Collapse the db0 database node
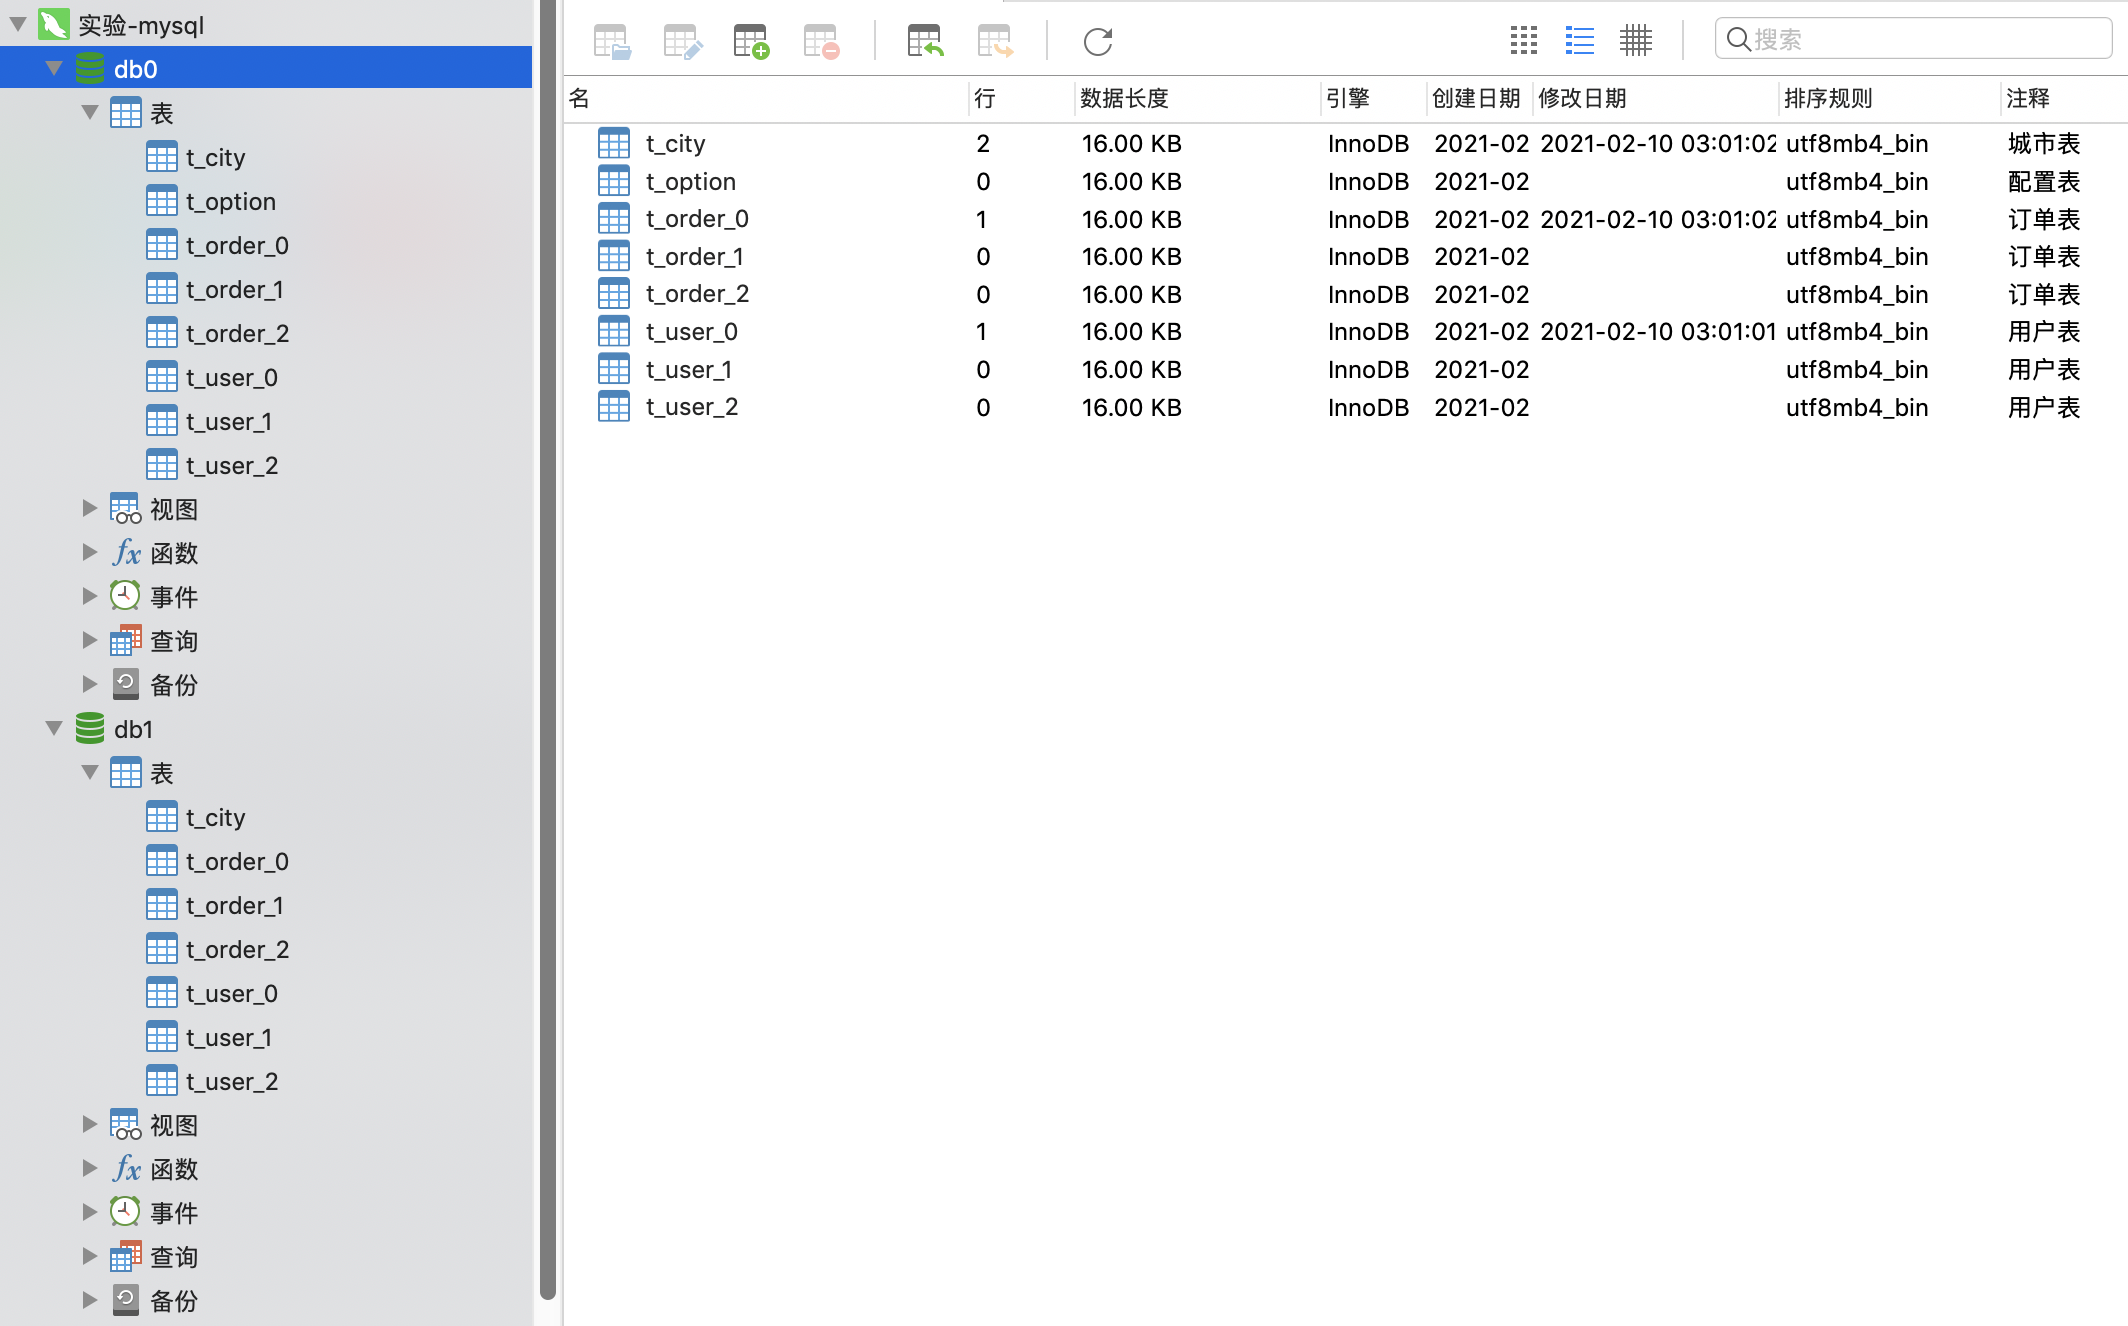 [54, 69]
